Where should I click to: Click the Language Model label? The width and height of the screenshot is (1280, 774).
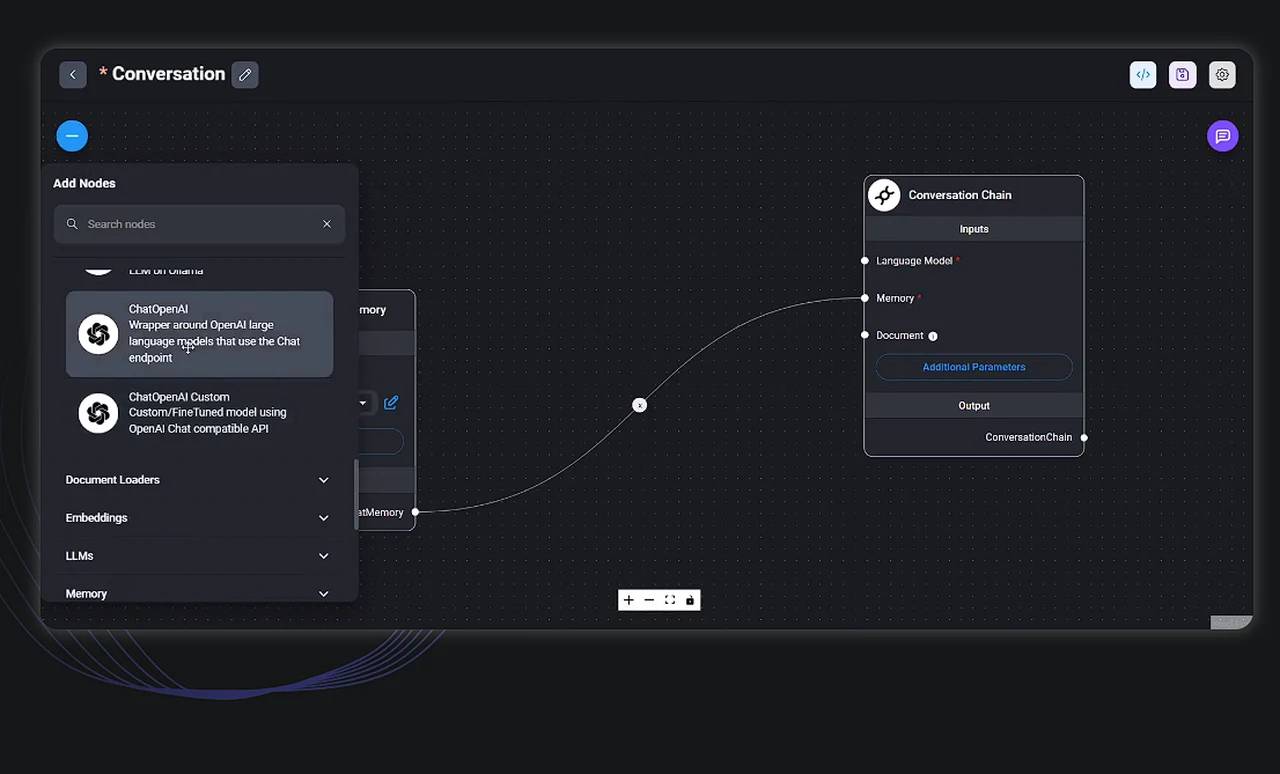tap(914, 261)
